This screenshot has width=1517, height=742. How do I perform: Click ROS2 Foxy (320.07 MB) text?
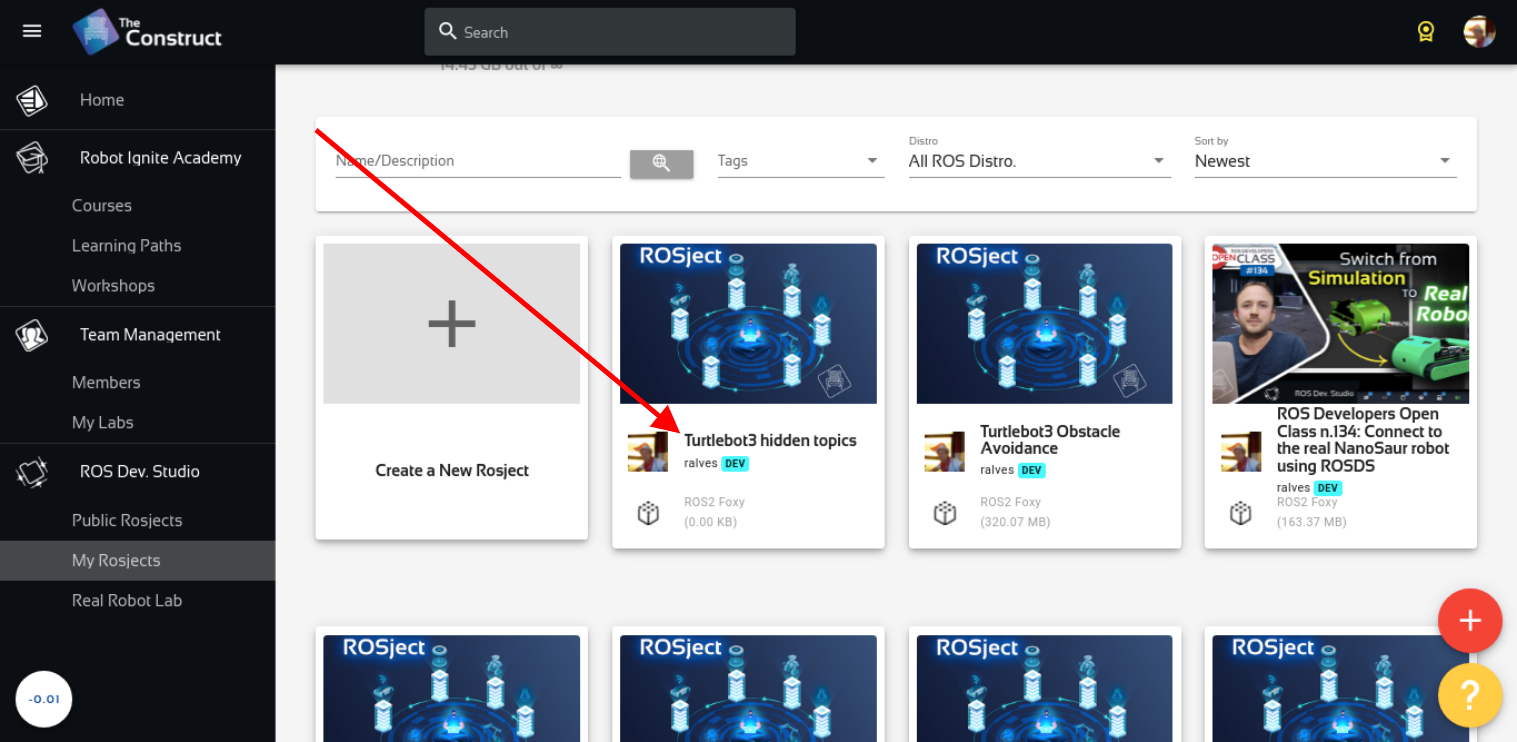point(1015,512)
